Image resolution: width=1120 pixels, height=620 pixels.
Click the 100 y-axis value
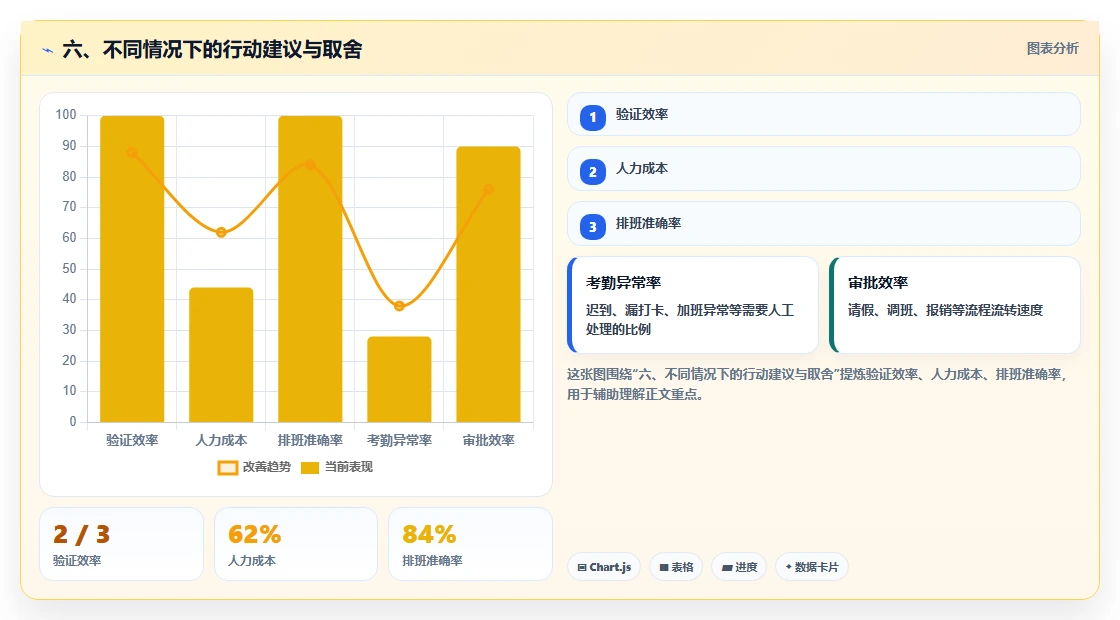coord(66,115)
